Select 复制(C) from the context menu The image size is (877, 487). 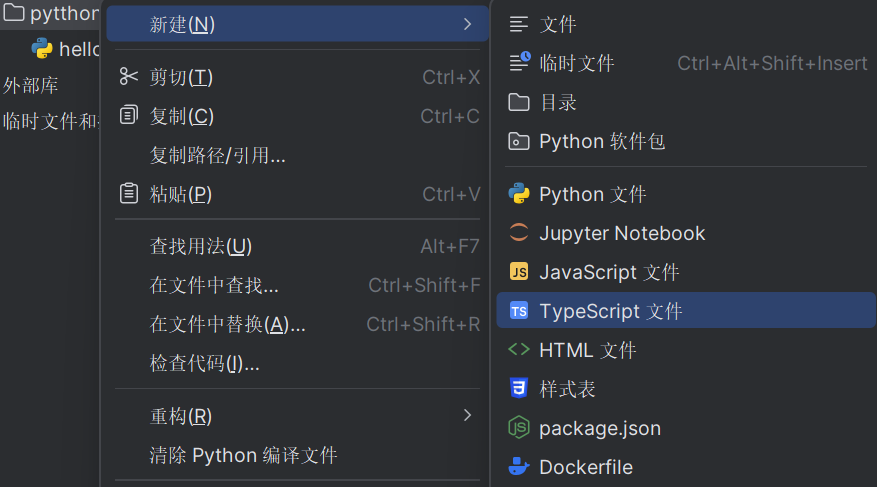click(182, 116)
